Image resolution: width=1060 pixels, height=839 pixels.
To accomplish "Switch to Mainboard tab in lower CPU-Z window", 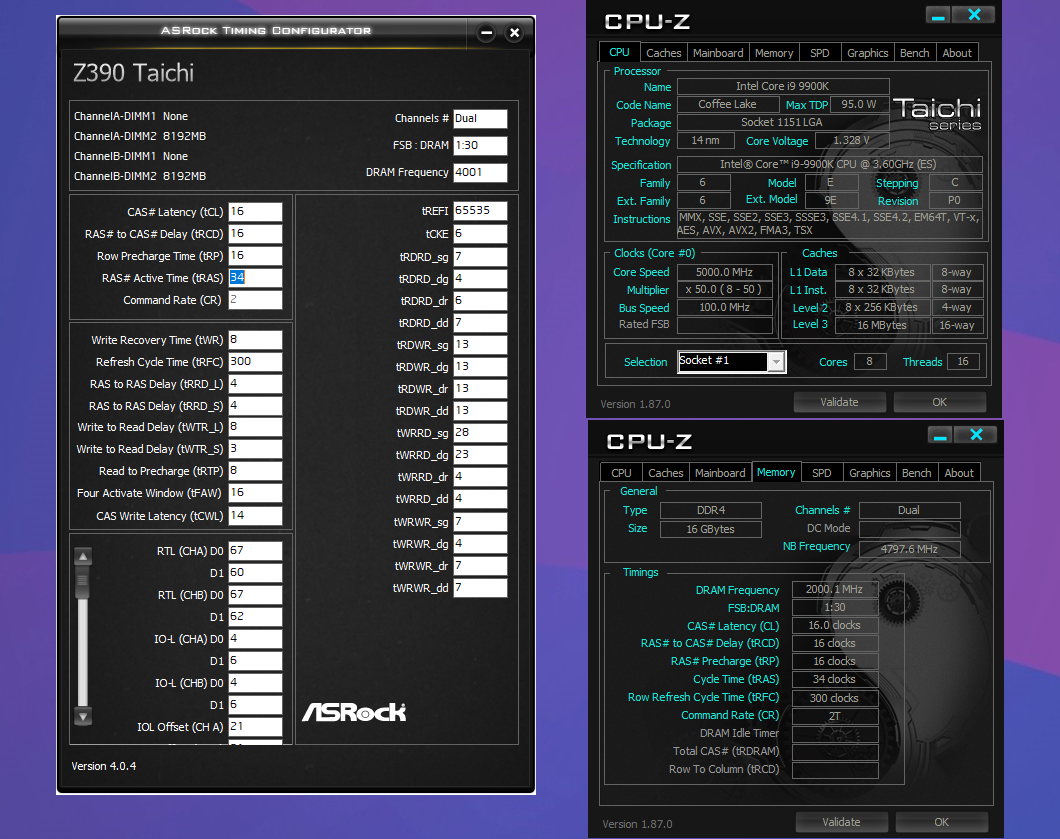I will (720, 473).
